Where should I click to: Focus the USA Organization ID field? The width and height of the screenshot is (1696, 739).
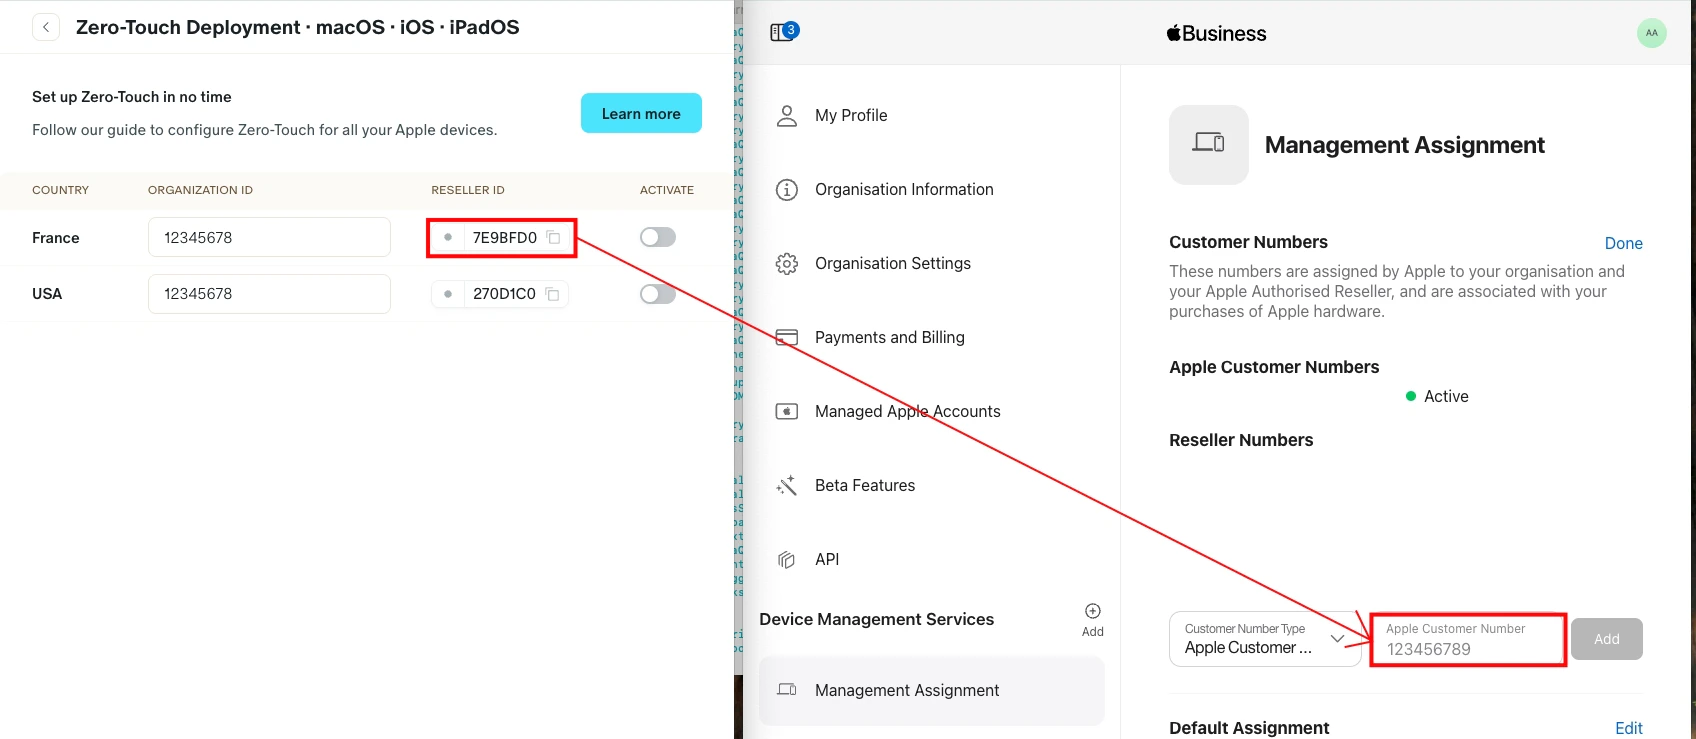tap(269, 294)
